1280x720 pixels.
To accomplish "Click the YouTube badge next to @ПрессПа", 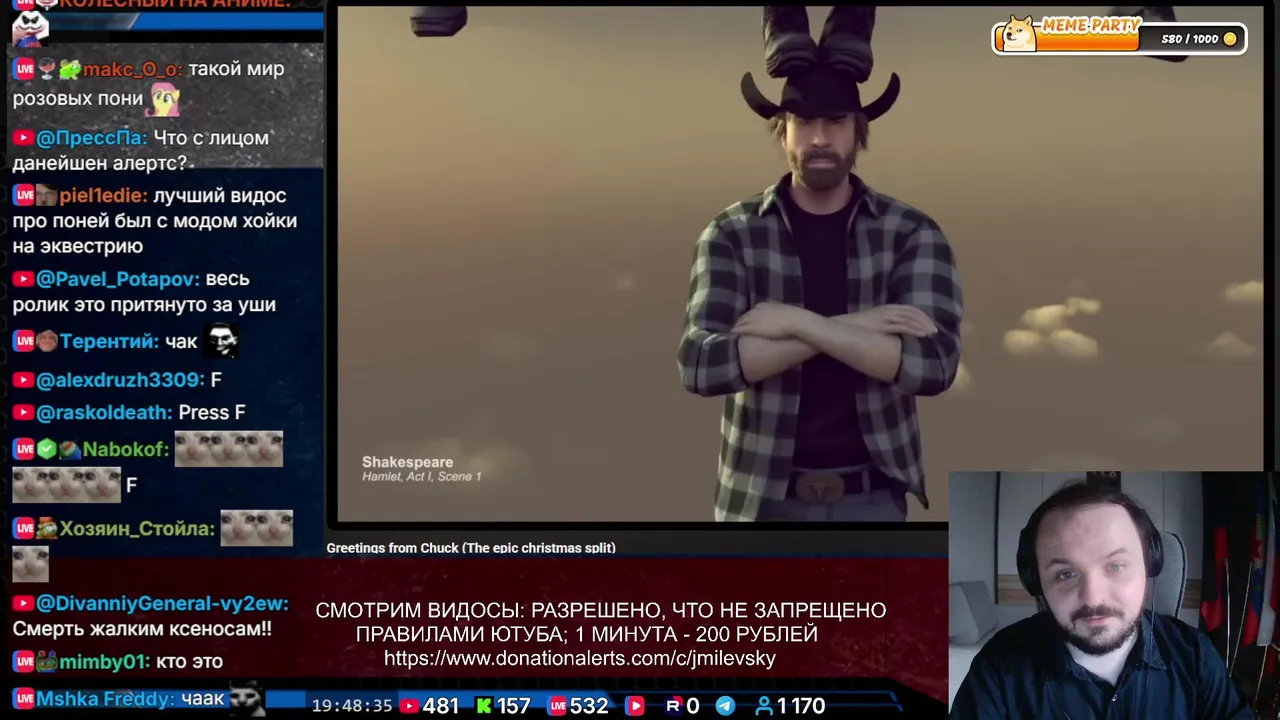I will click(x=23, y=138).
